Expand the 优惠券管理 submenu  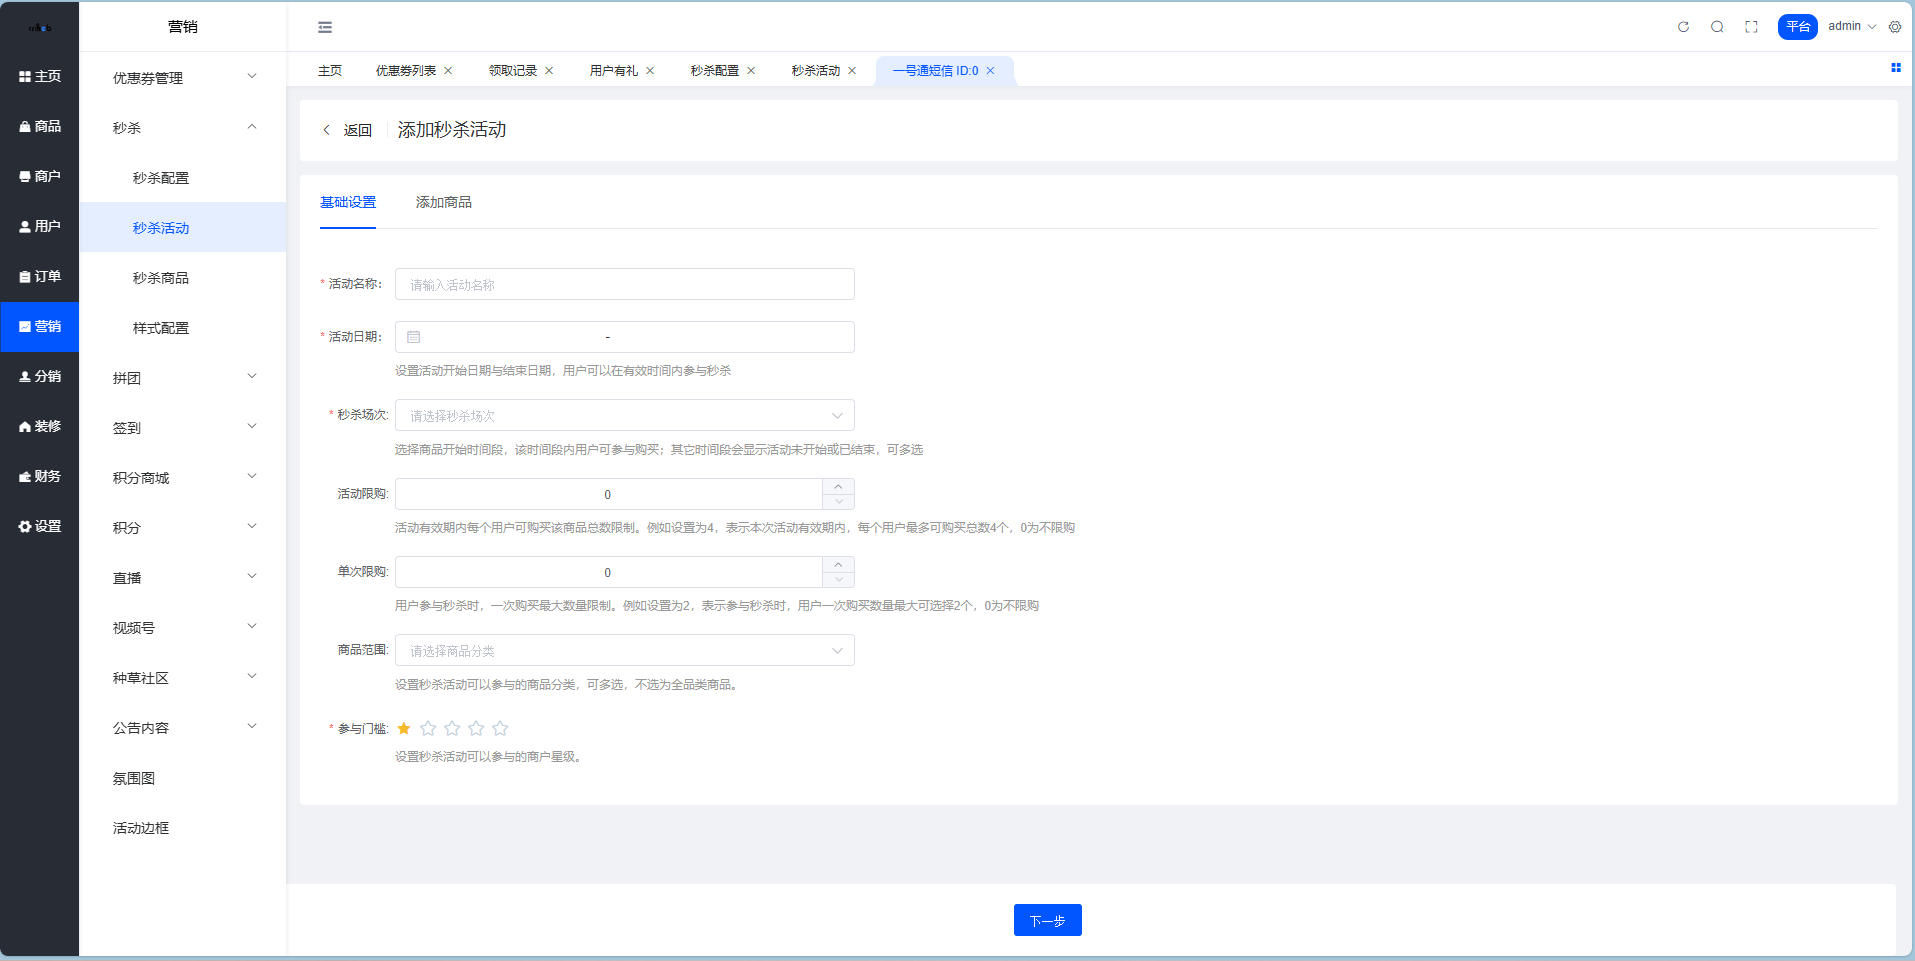tap(183, 78)
